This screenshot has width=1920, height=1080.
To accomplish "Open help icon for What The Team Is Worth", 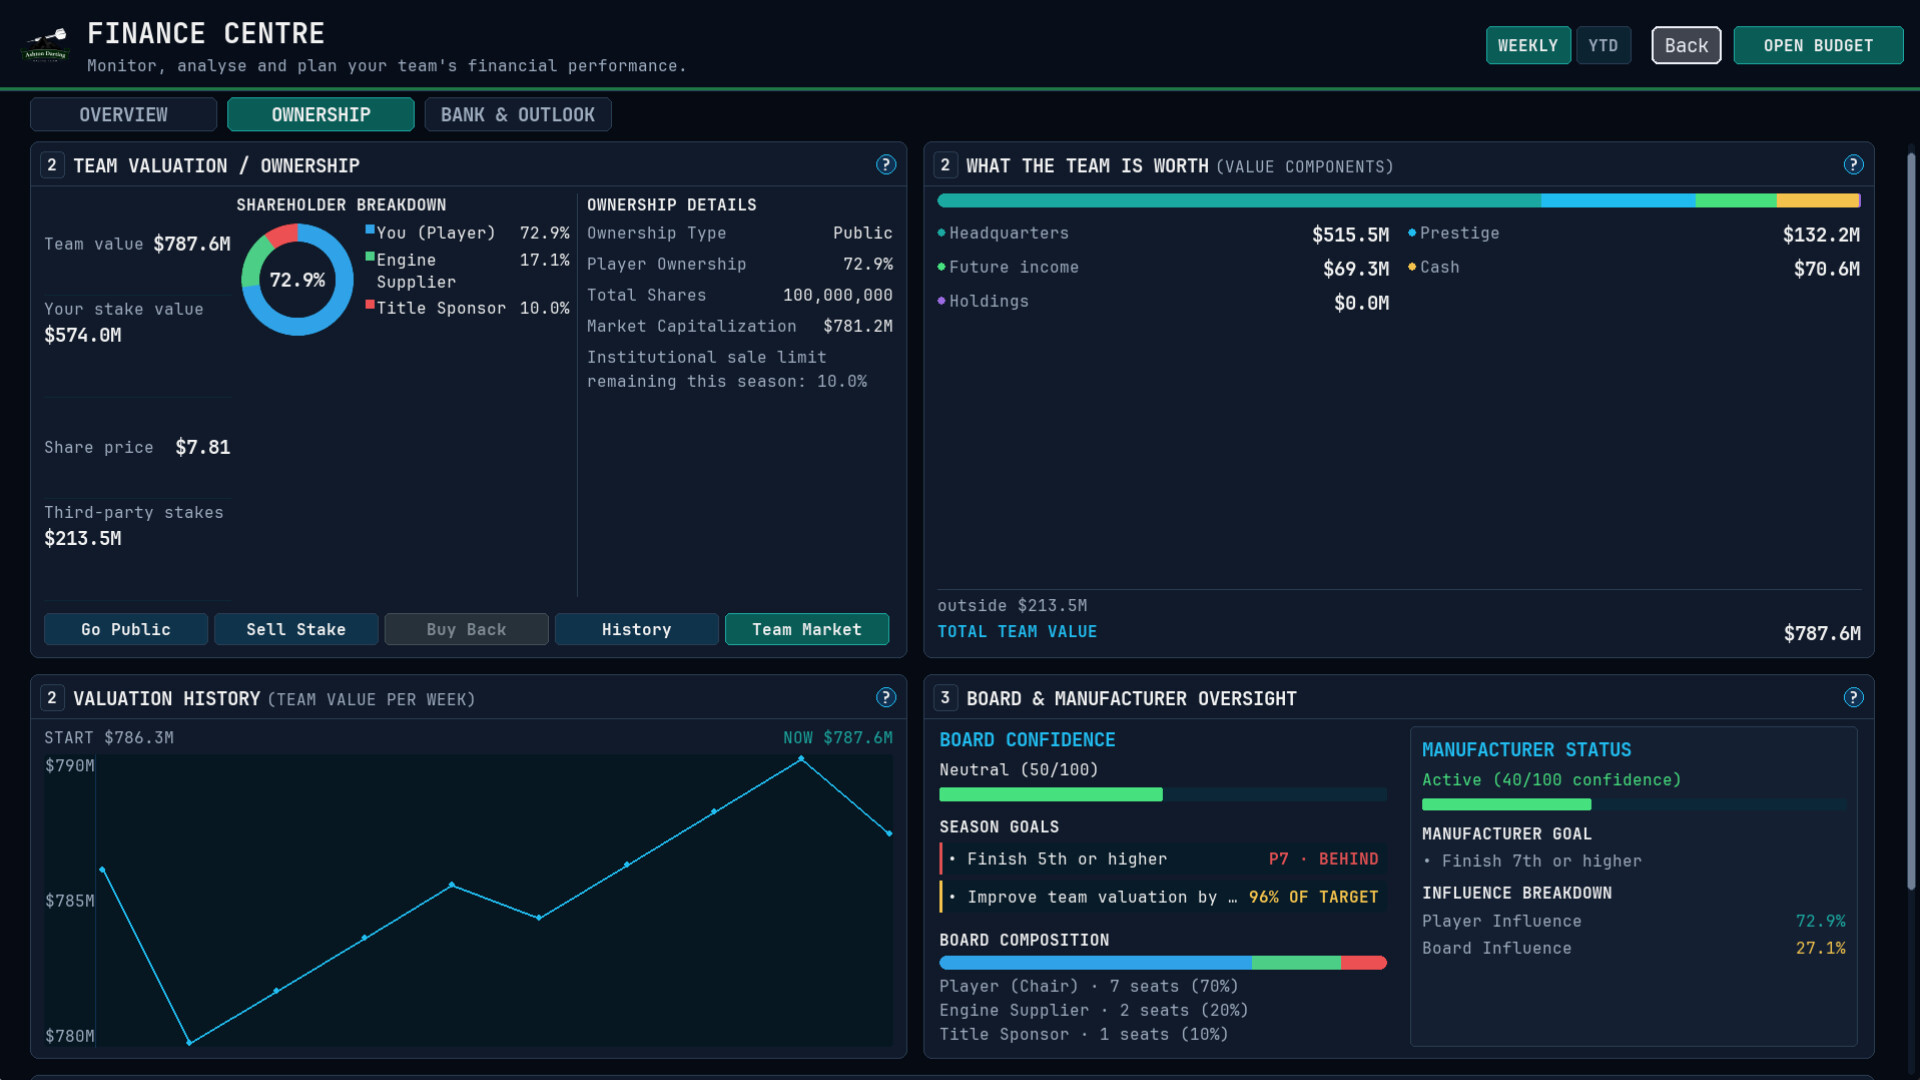I will [1853, 165].
